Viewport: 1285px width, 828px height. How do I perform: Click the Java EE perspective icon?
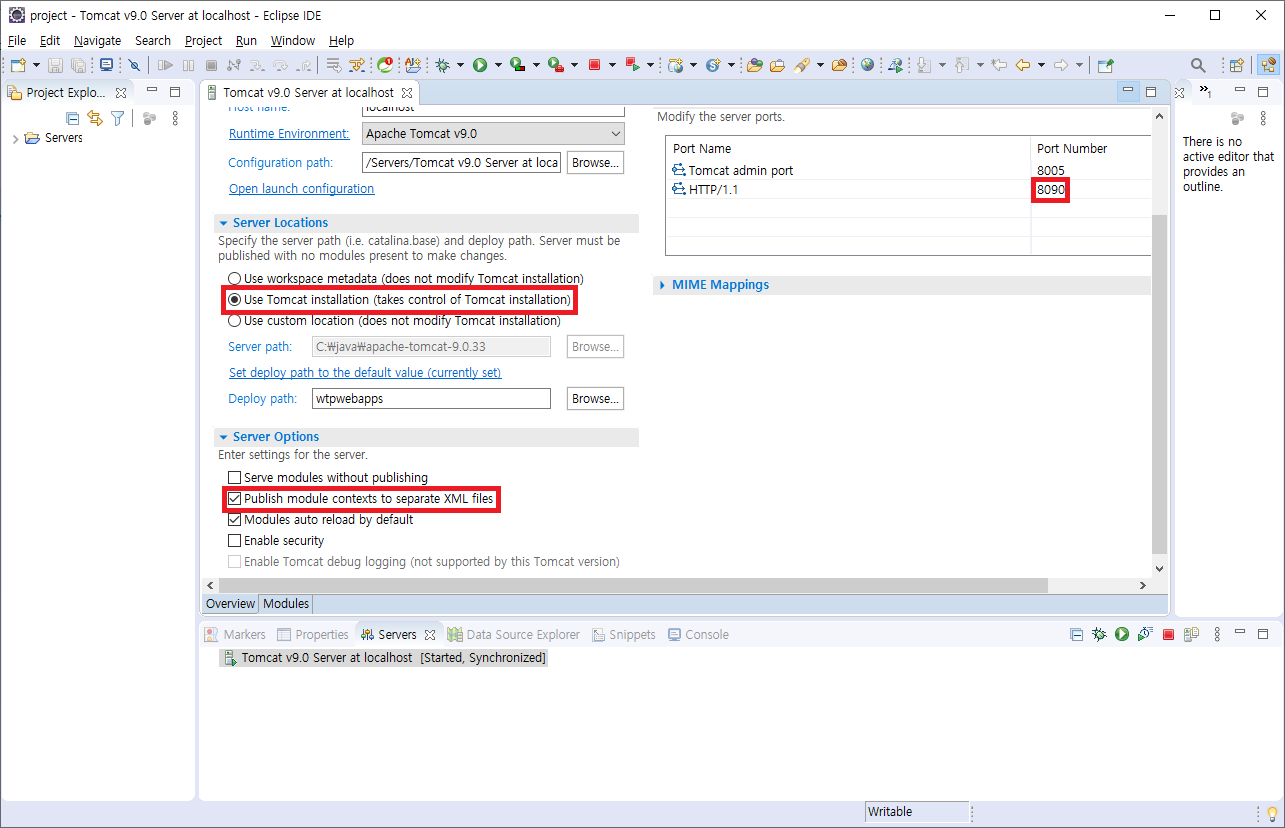pyautogui.click(x=1268, y=65)
